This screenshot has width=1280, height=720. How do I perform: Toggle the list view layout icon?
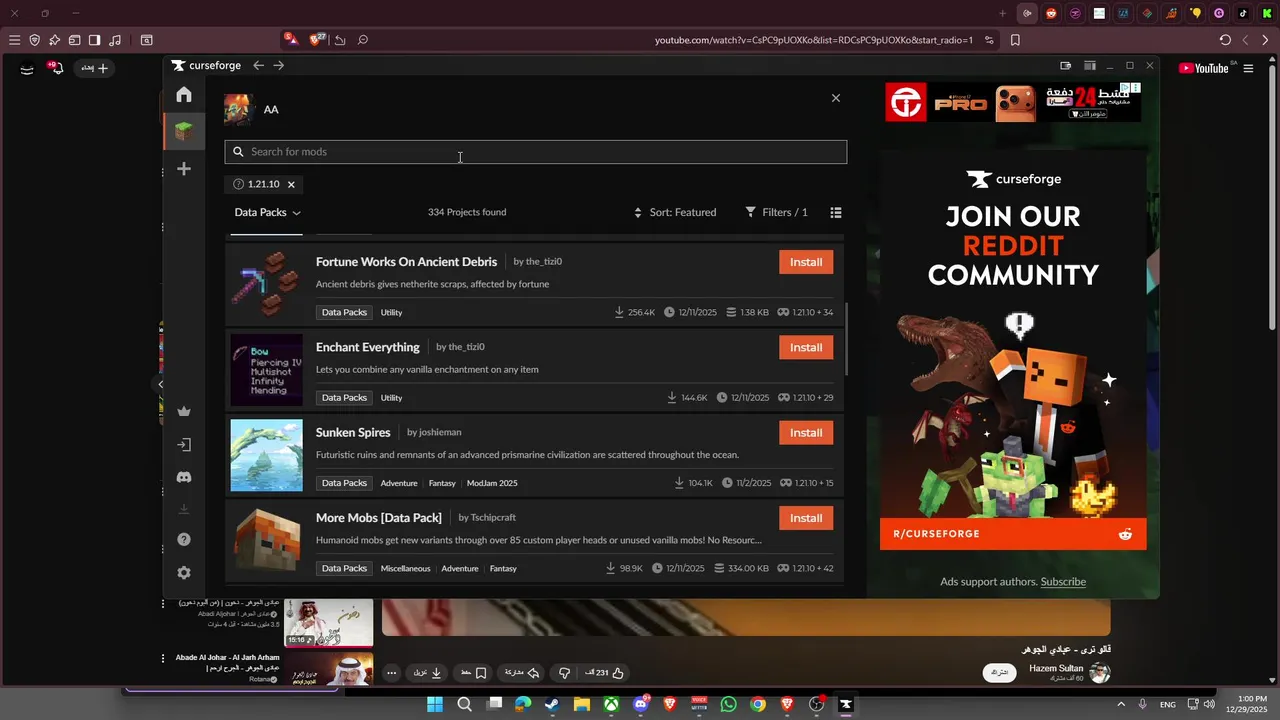tap(836, 212)
